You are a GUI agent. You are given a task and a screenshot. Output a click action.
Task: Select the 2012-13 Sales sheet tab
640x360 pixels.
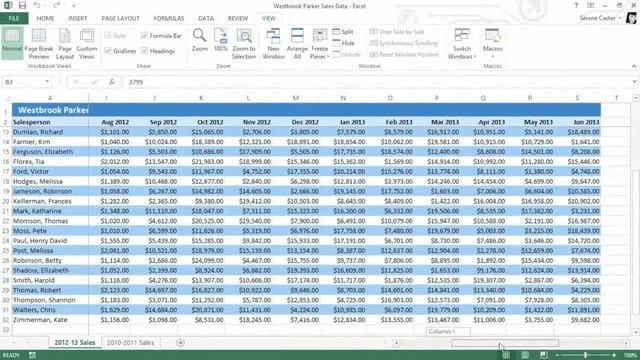coord(75,343)
